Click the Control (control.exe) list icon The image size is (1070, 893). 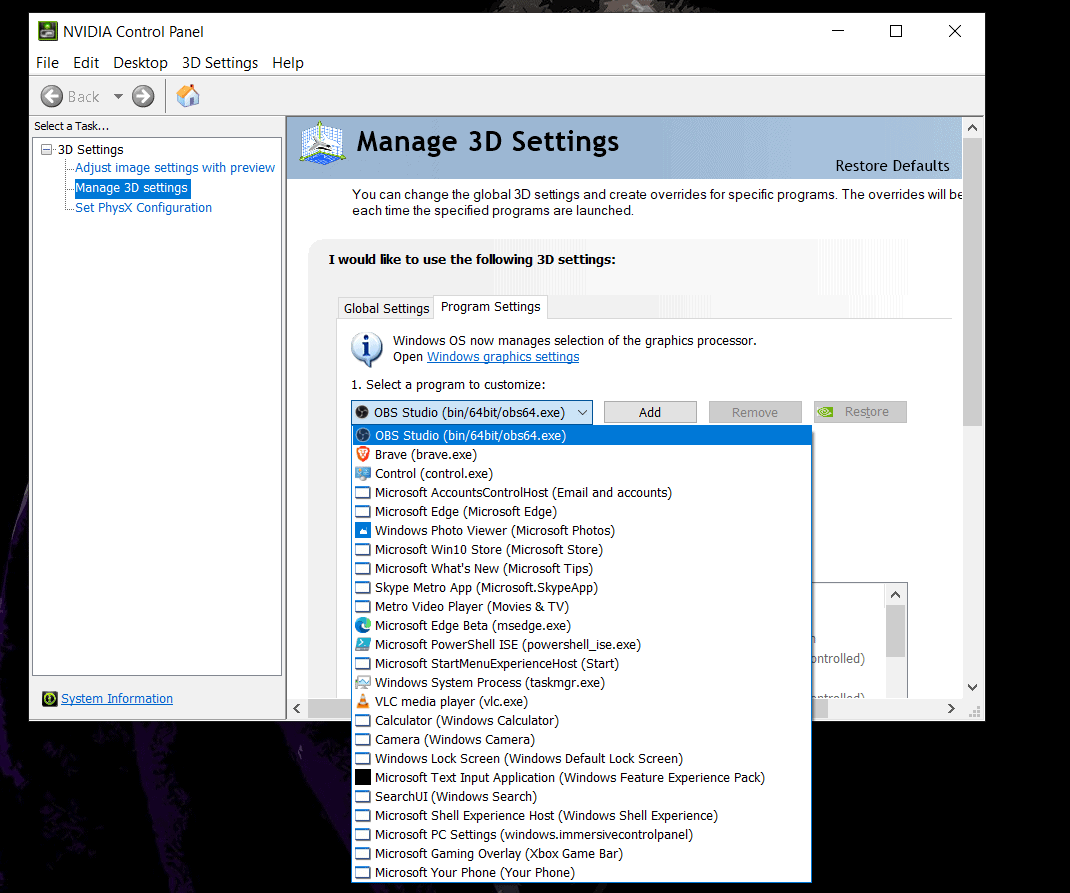pos(363,473)
